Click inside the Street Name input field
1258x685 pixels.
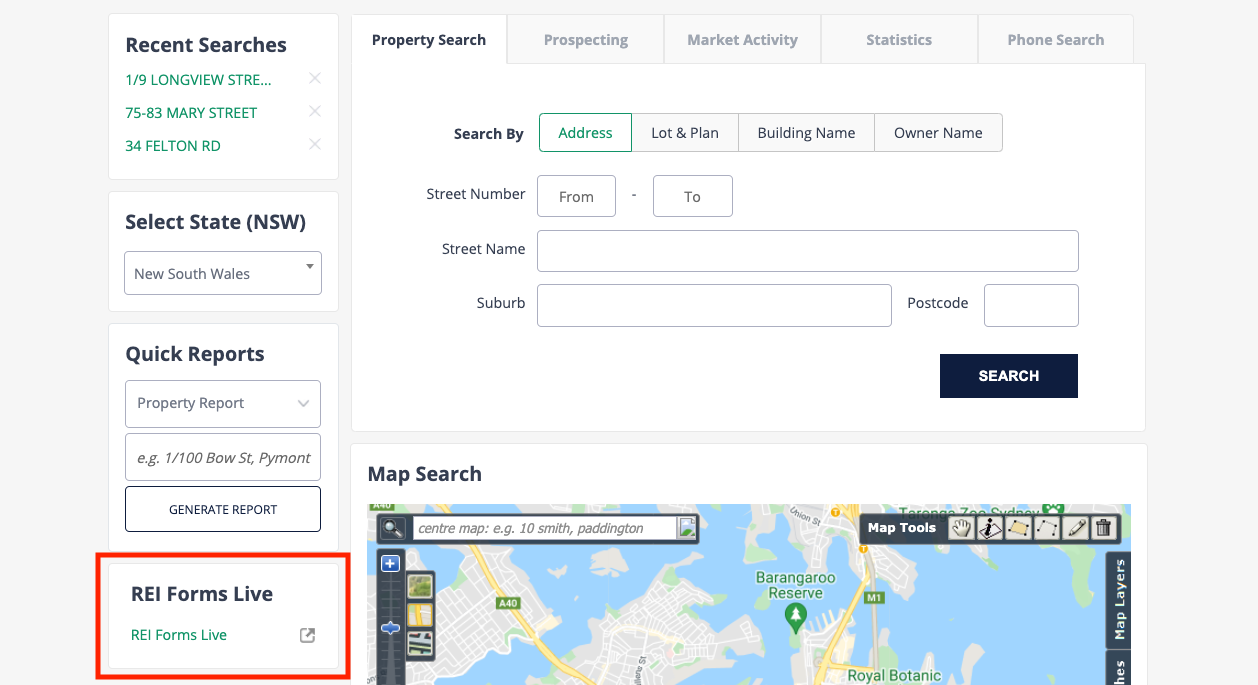pyautogui.click(x=807, y=250)
